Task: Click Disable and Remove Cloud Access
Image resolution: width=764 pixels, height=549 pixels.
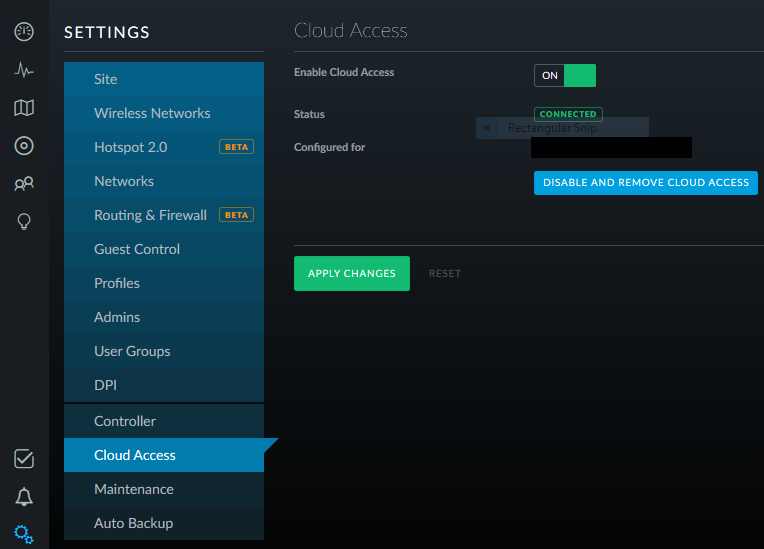Action: (646, 183)
